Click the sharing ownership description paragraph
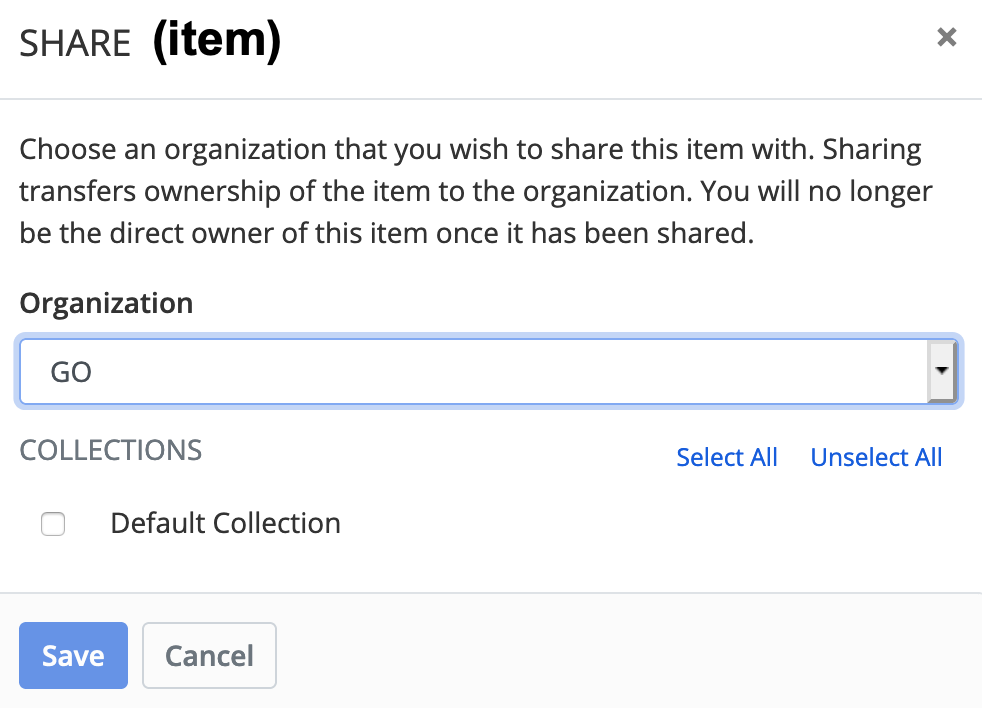The width and height of the screenshot is (982, 708). coord(470,192)
